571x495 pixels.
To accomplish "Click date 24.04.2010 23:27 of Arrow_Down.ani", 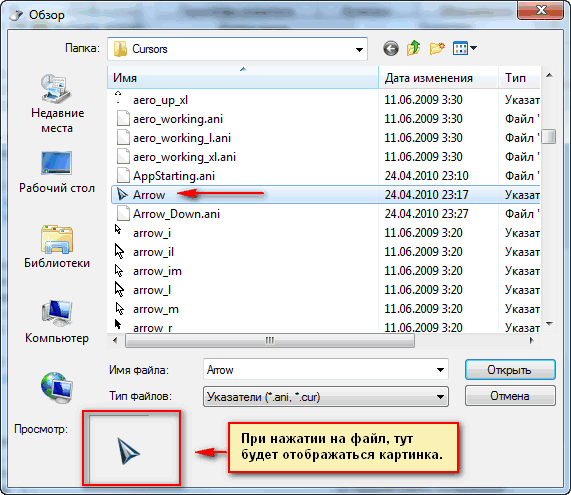I will [x=426, y=214].
